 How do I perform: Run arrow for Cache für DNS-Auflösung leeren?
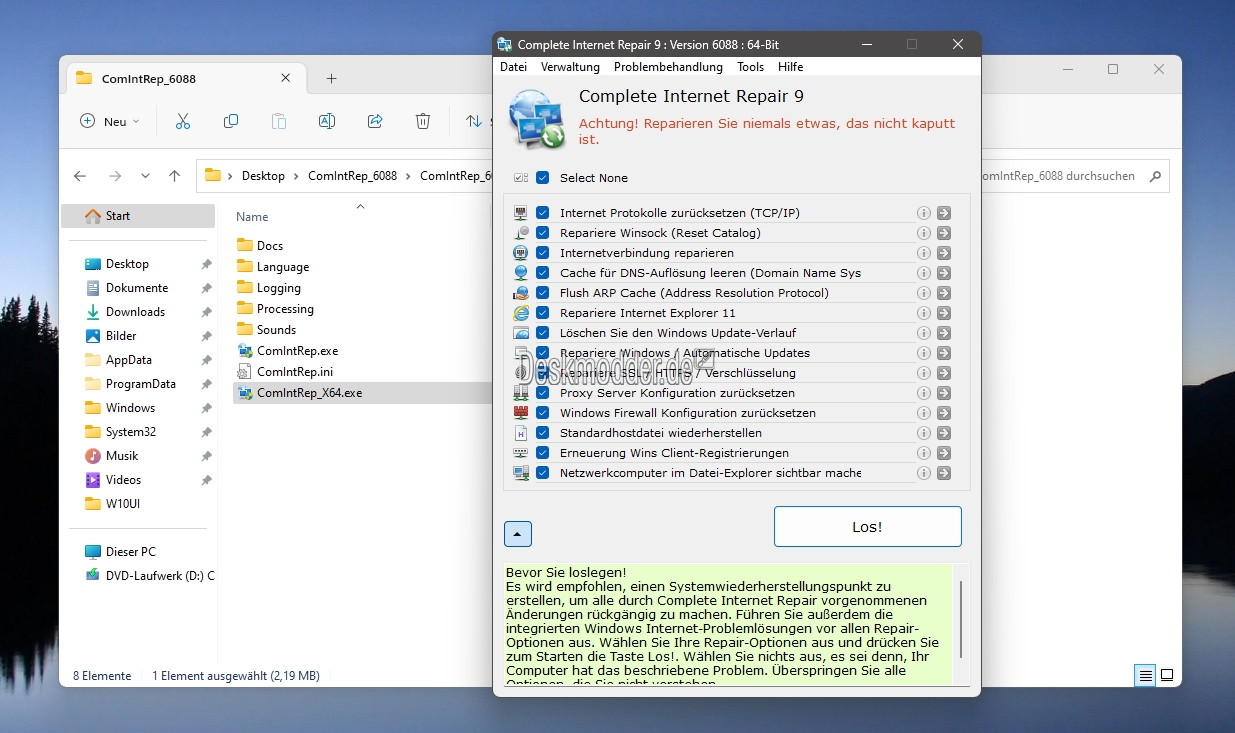coord(944,273)
